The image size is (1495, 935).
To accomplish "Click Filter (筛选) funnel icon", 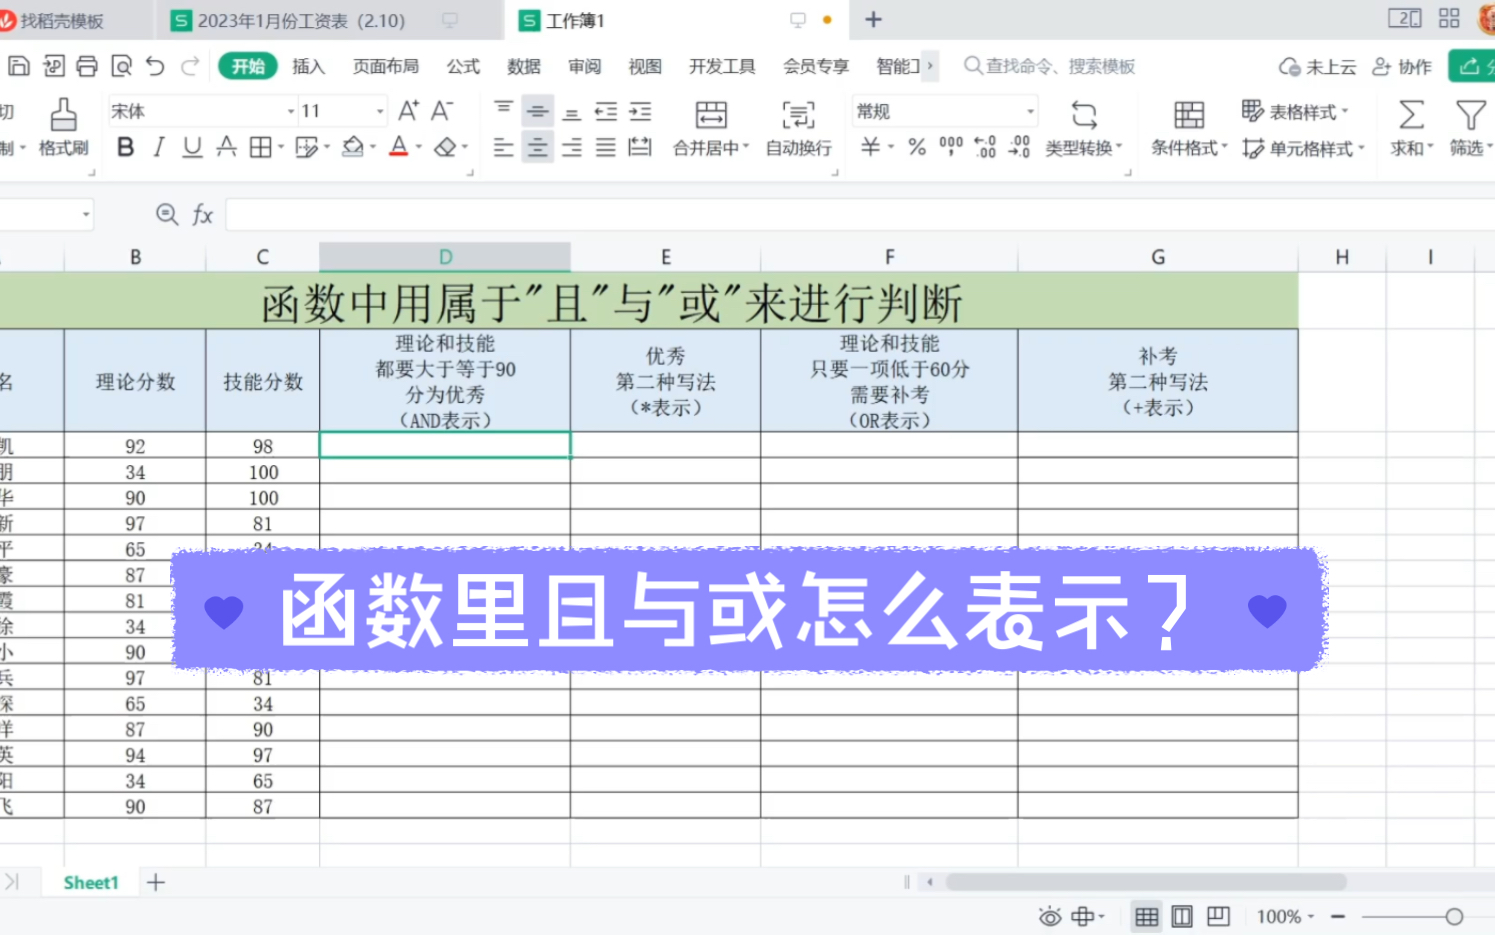I will coord(1470,115).
